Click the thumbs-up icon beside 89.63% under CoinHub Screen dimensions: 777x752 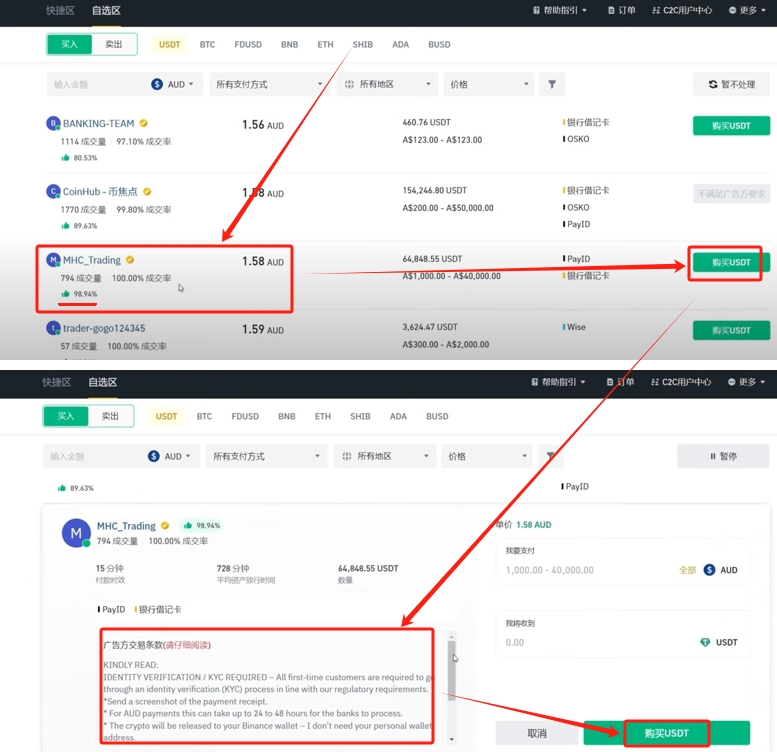65,226
